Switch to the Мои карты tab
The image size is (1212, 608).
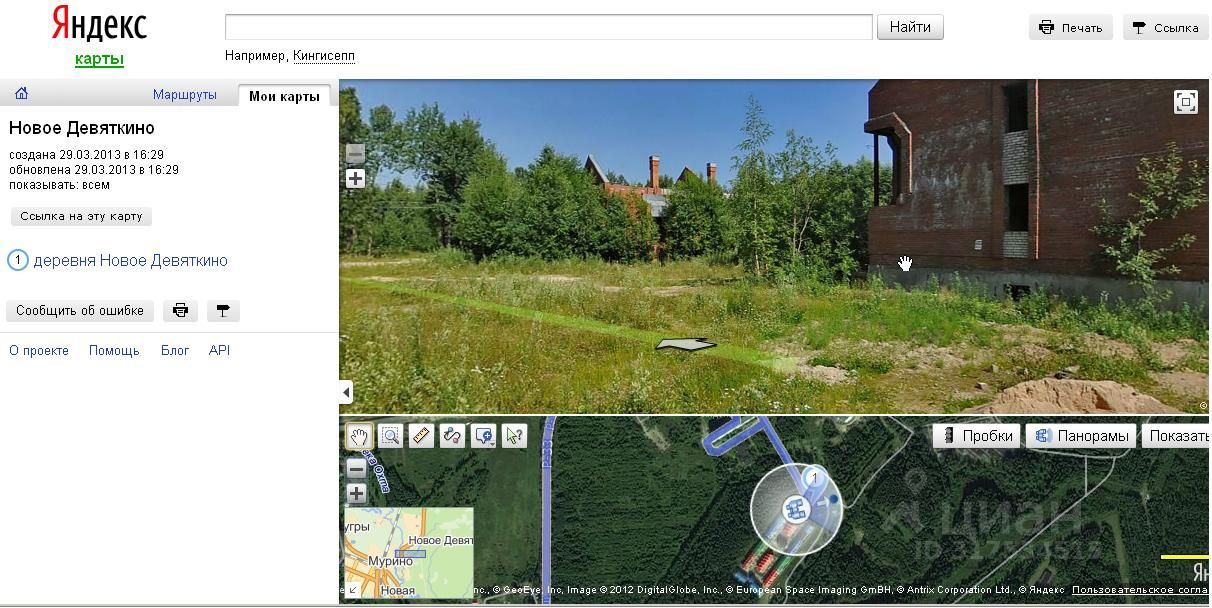(x=284, y=96)
